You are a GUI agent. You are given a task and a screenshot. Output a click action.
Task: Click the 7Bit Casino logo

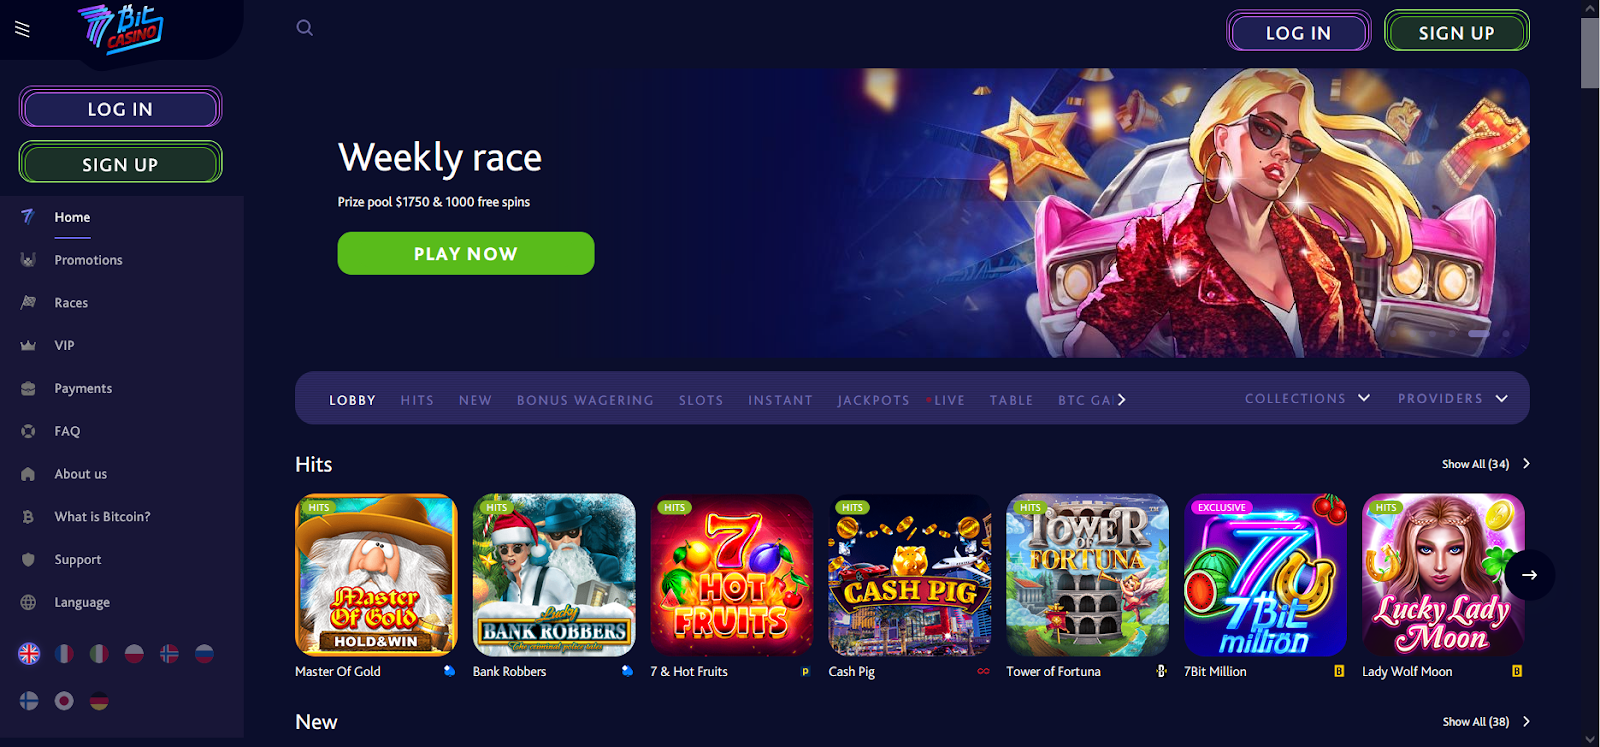[x=121, y=29]
